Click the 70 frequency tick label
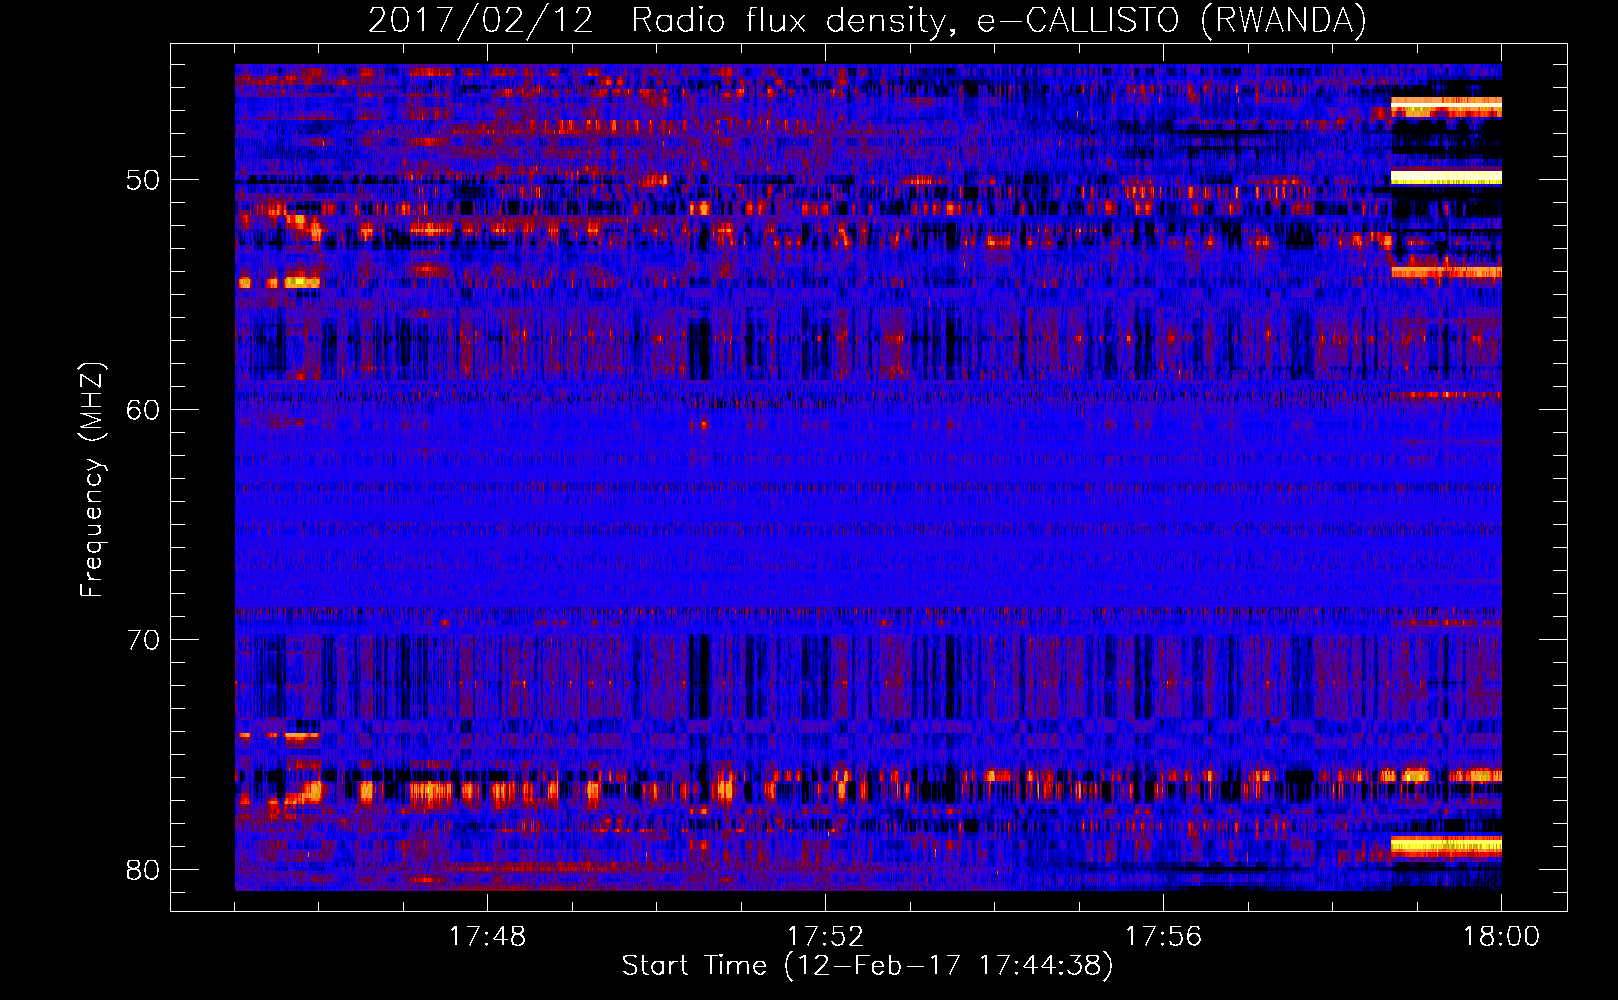This screenshot has height=1000, width=1618. pos(143,640)
